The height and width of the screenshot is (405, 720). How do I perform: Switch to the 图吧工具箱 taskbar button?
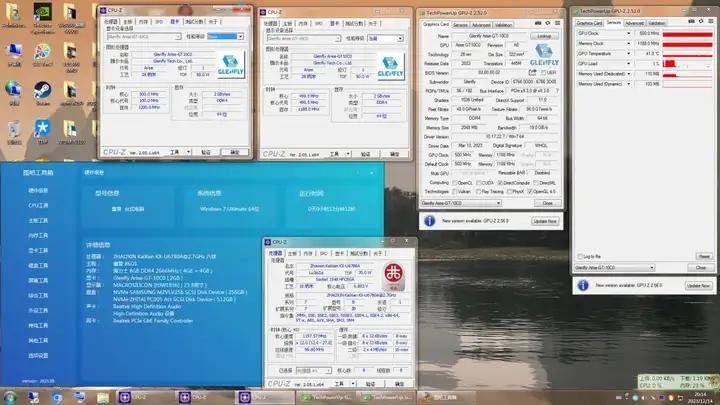445,397
